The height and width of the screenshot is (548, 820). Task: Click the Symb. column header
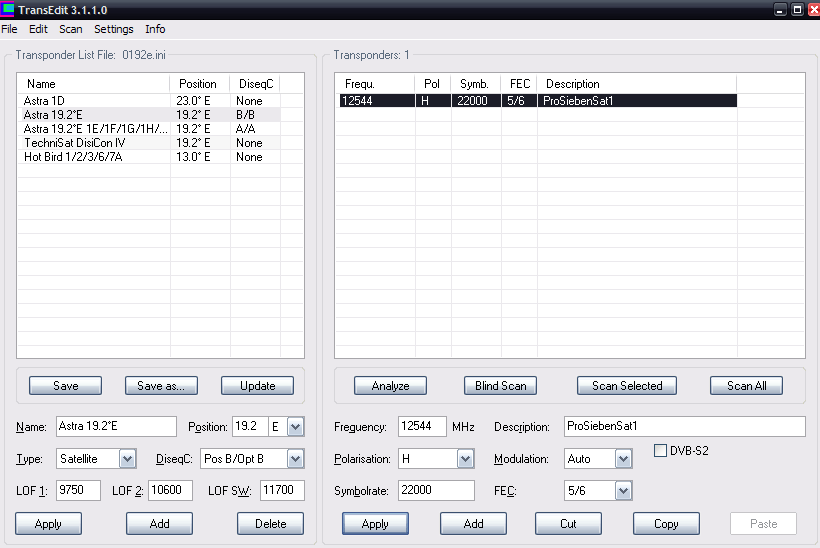(x=476, y=84)
